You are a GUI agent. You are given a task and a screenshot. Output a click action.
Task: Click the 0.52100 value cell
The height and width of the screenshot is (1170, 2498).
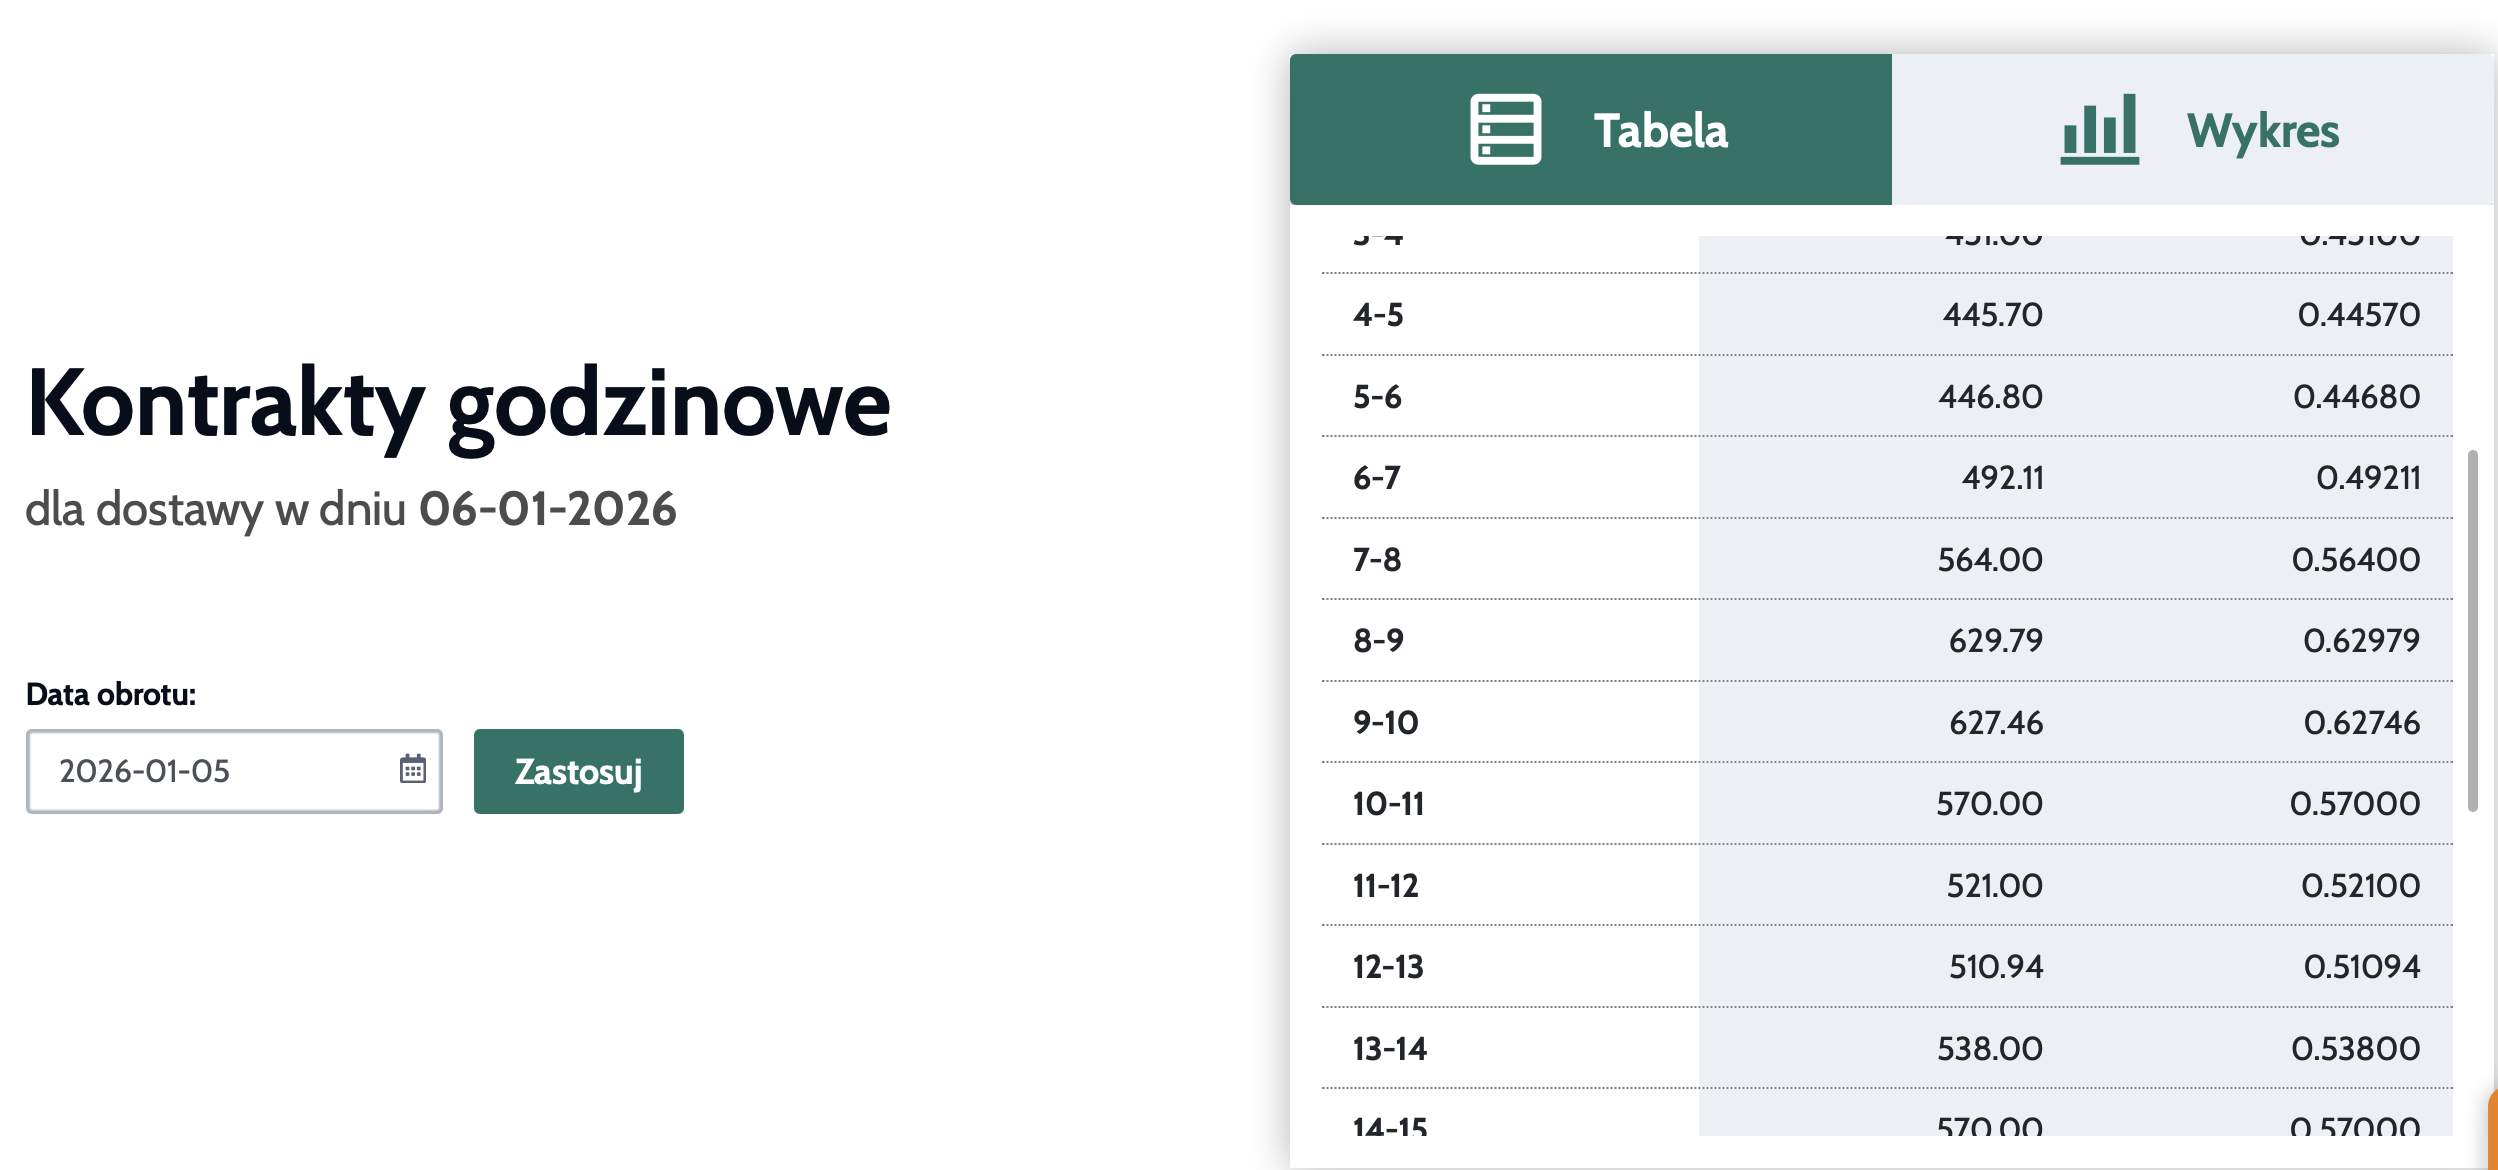point(2360,886)
